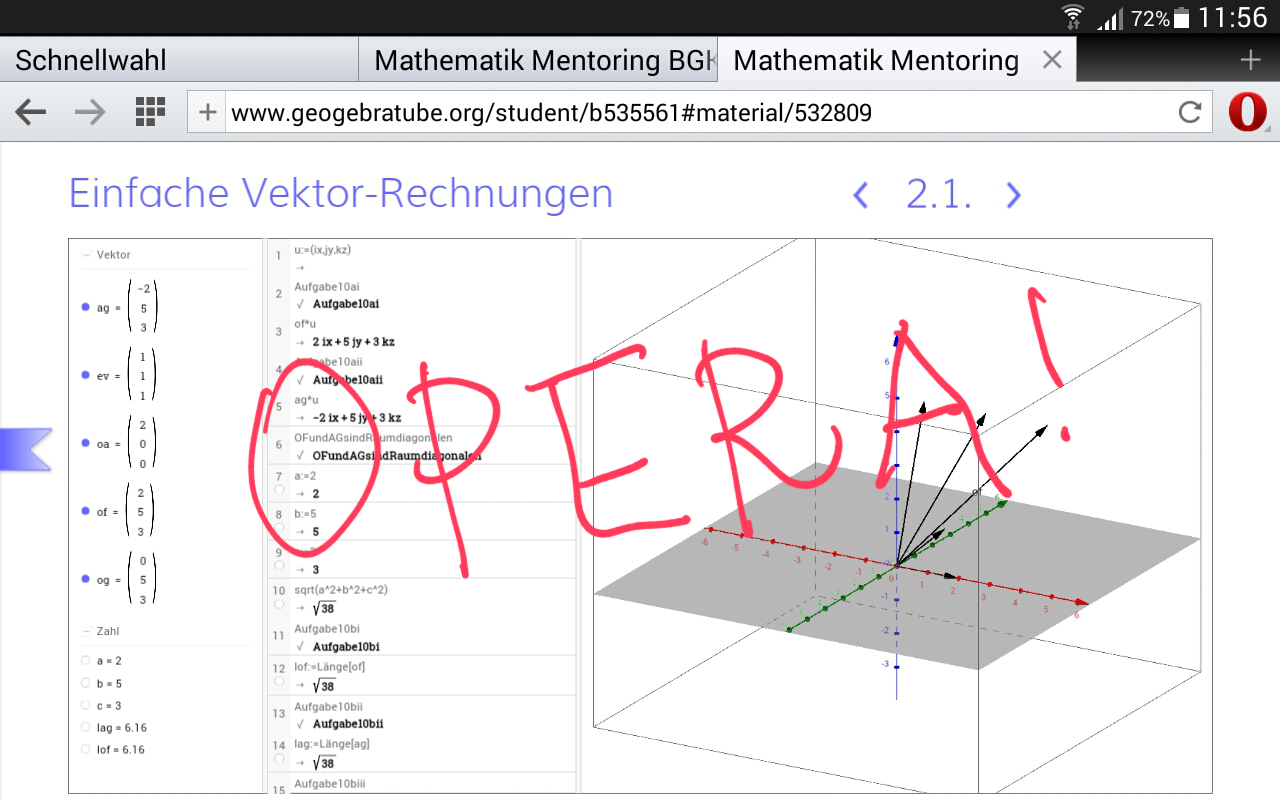Tap the chapter number 2.1.

938,194
